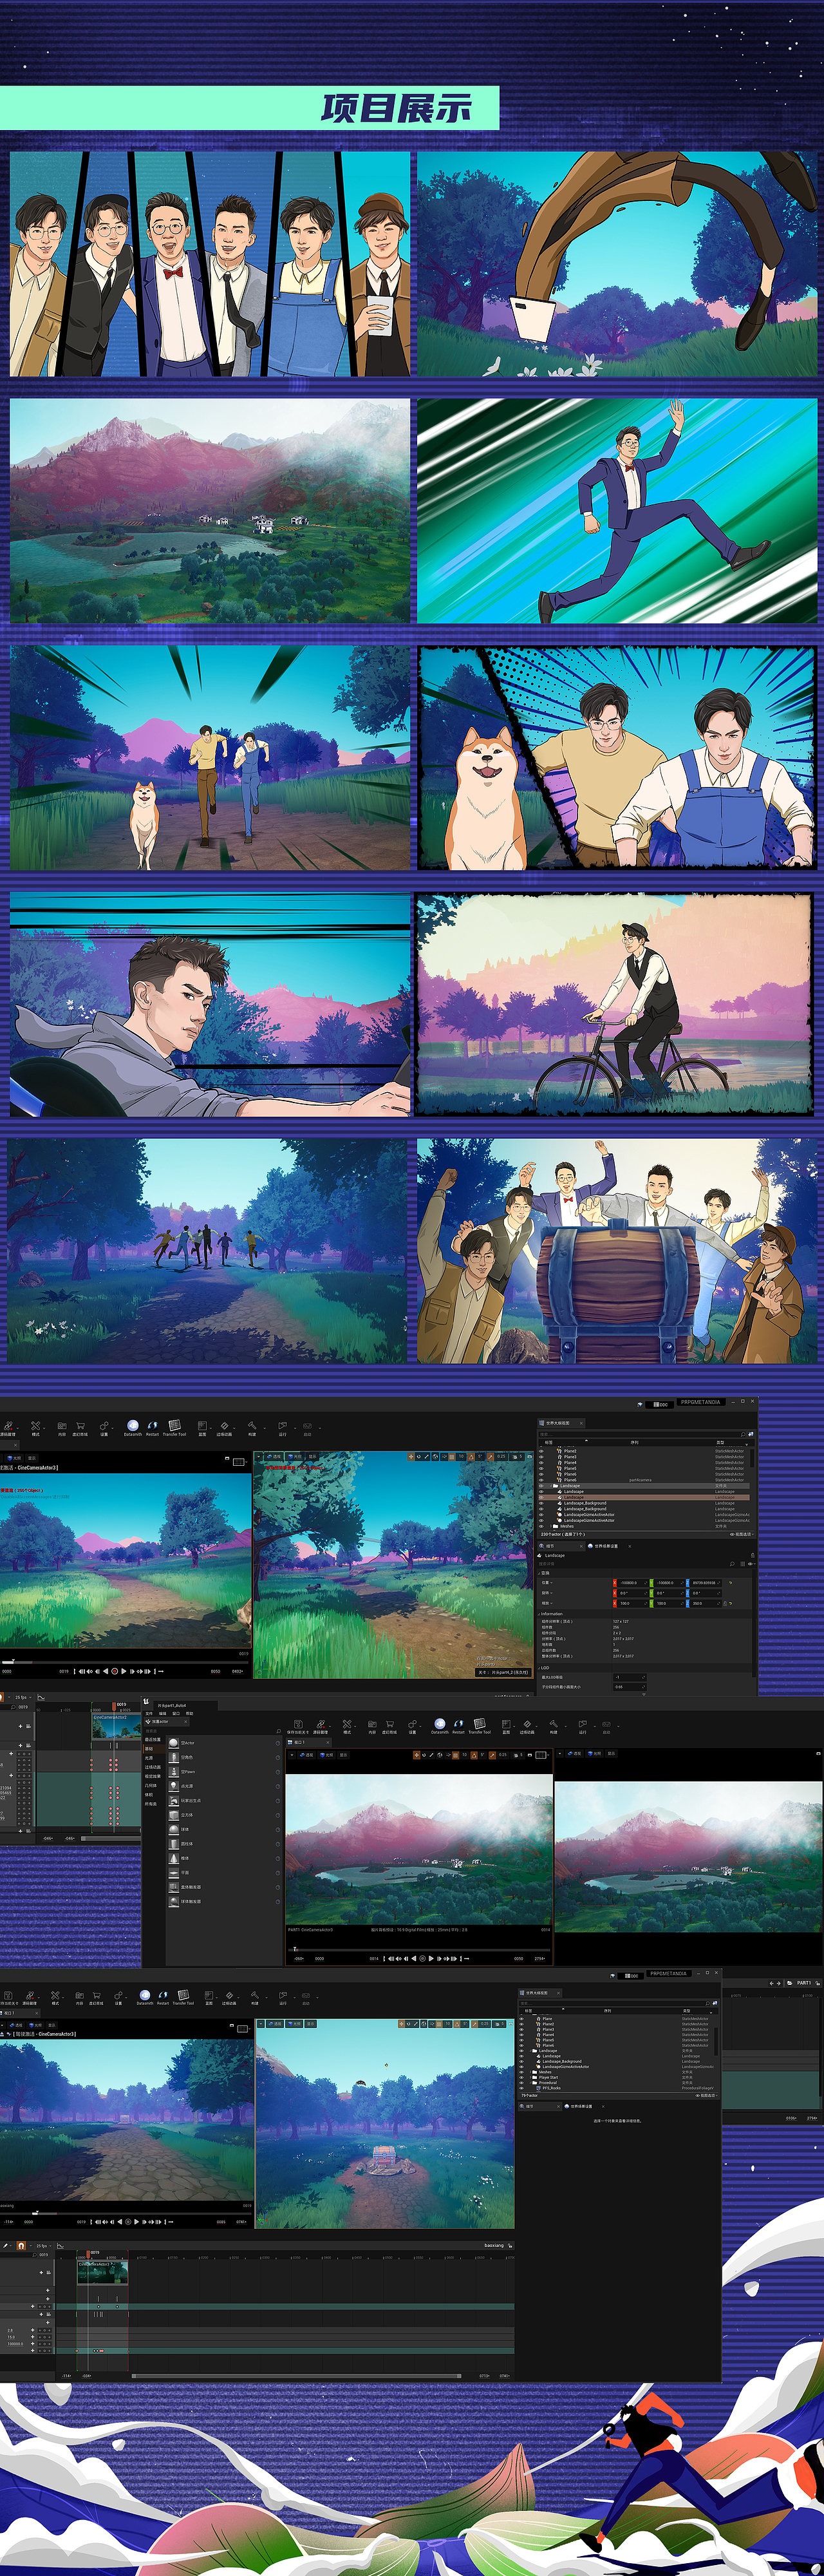Open Transfer Tool in top editor toolbar
Viewport: 824px width, 2576px height.
click(175, 1426)
